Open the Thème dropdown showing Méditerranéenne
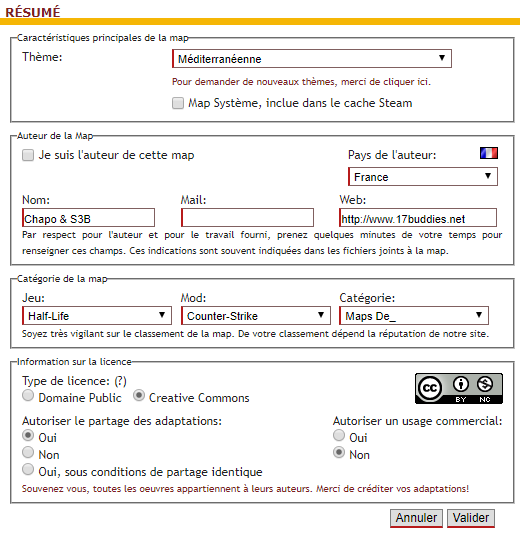Viewport: 523px width, 538px height. tap(312, 59)
